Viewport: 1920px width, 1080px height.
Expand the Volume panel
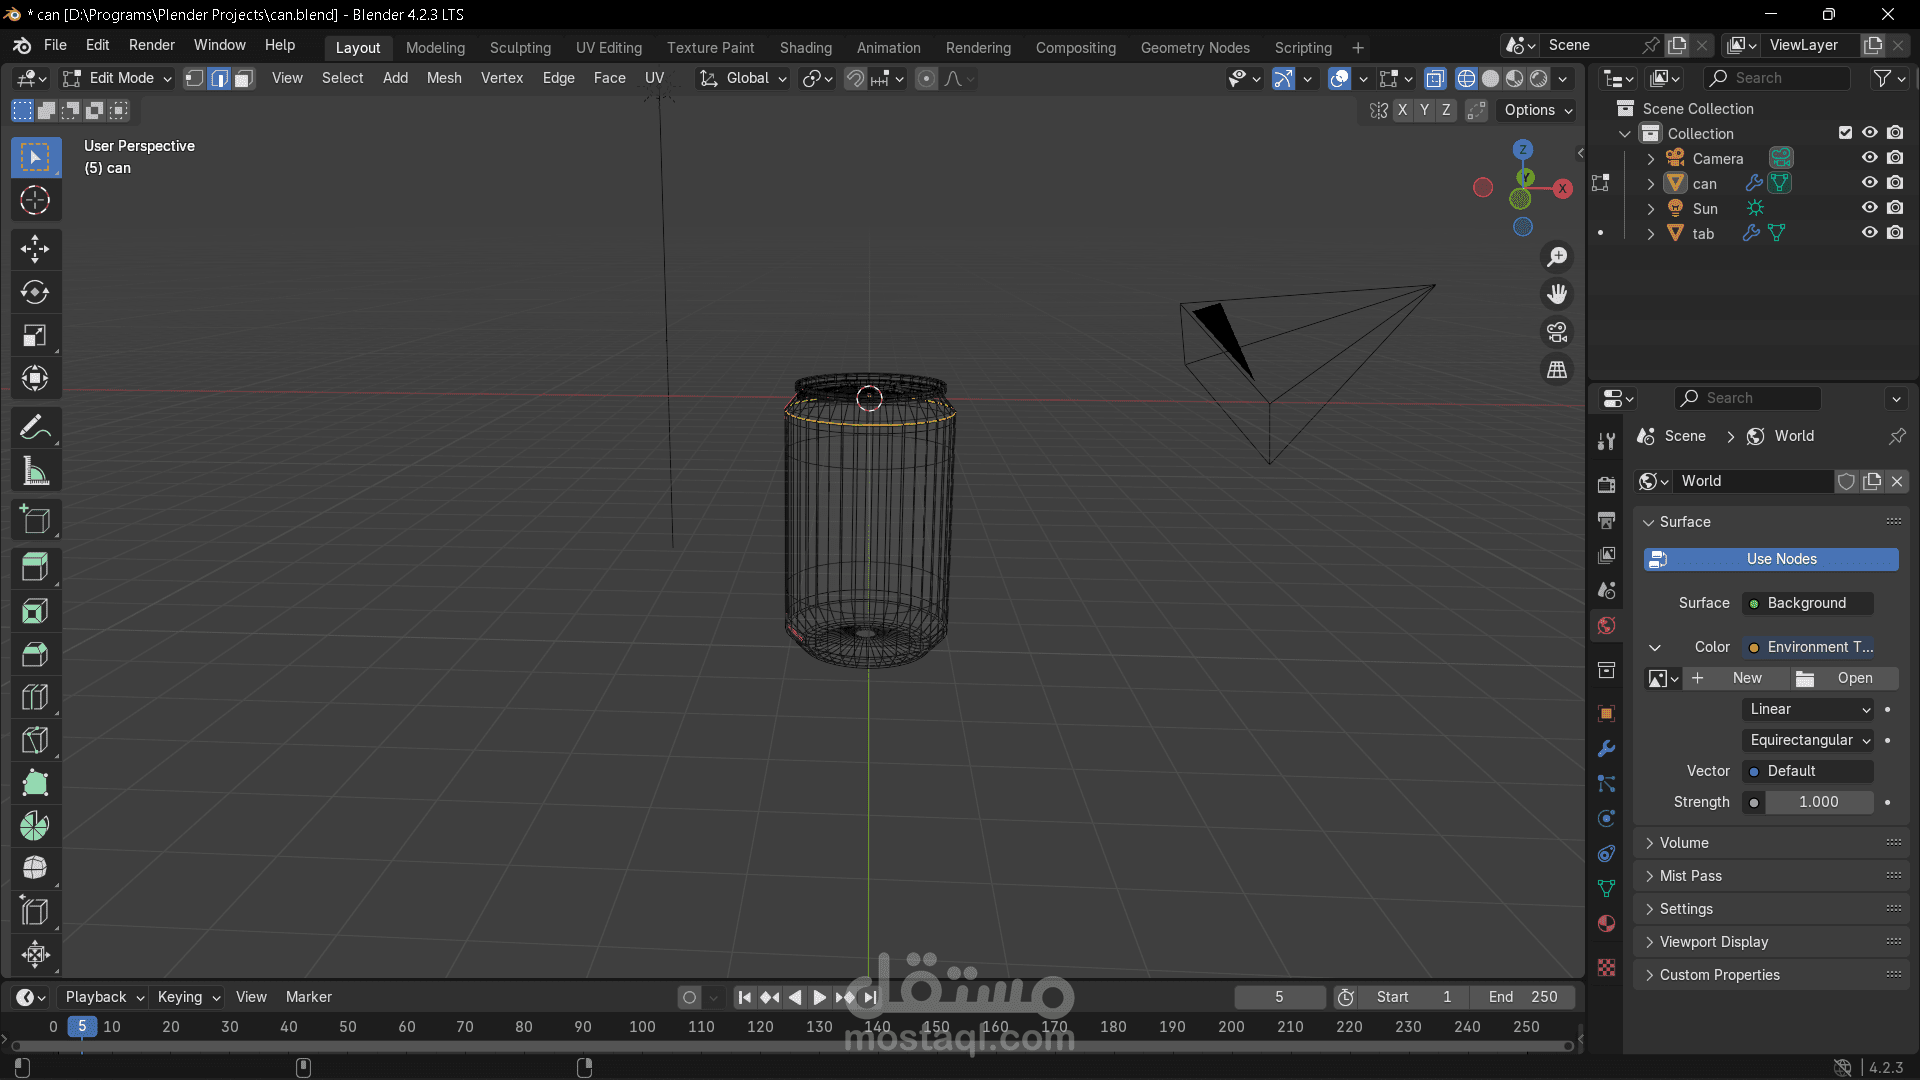(1684, 843)
